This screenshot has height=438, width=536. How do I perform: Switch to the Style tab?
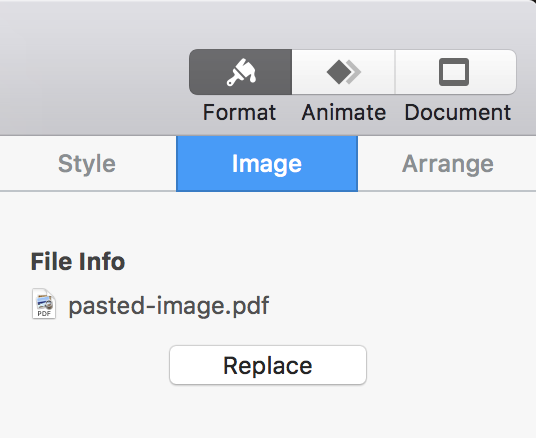click(87, 164)
